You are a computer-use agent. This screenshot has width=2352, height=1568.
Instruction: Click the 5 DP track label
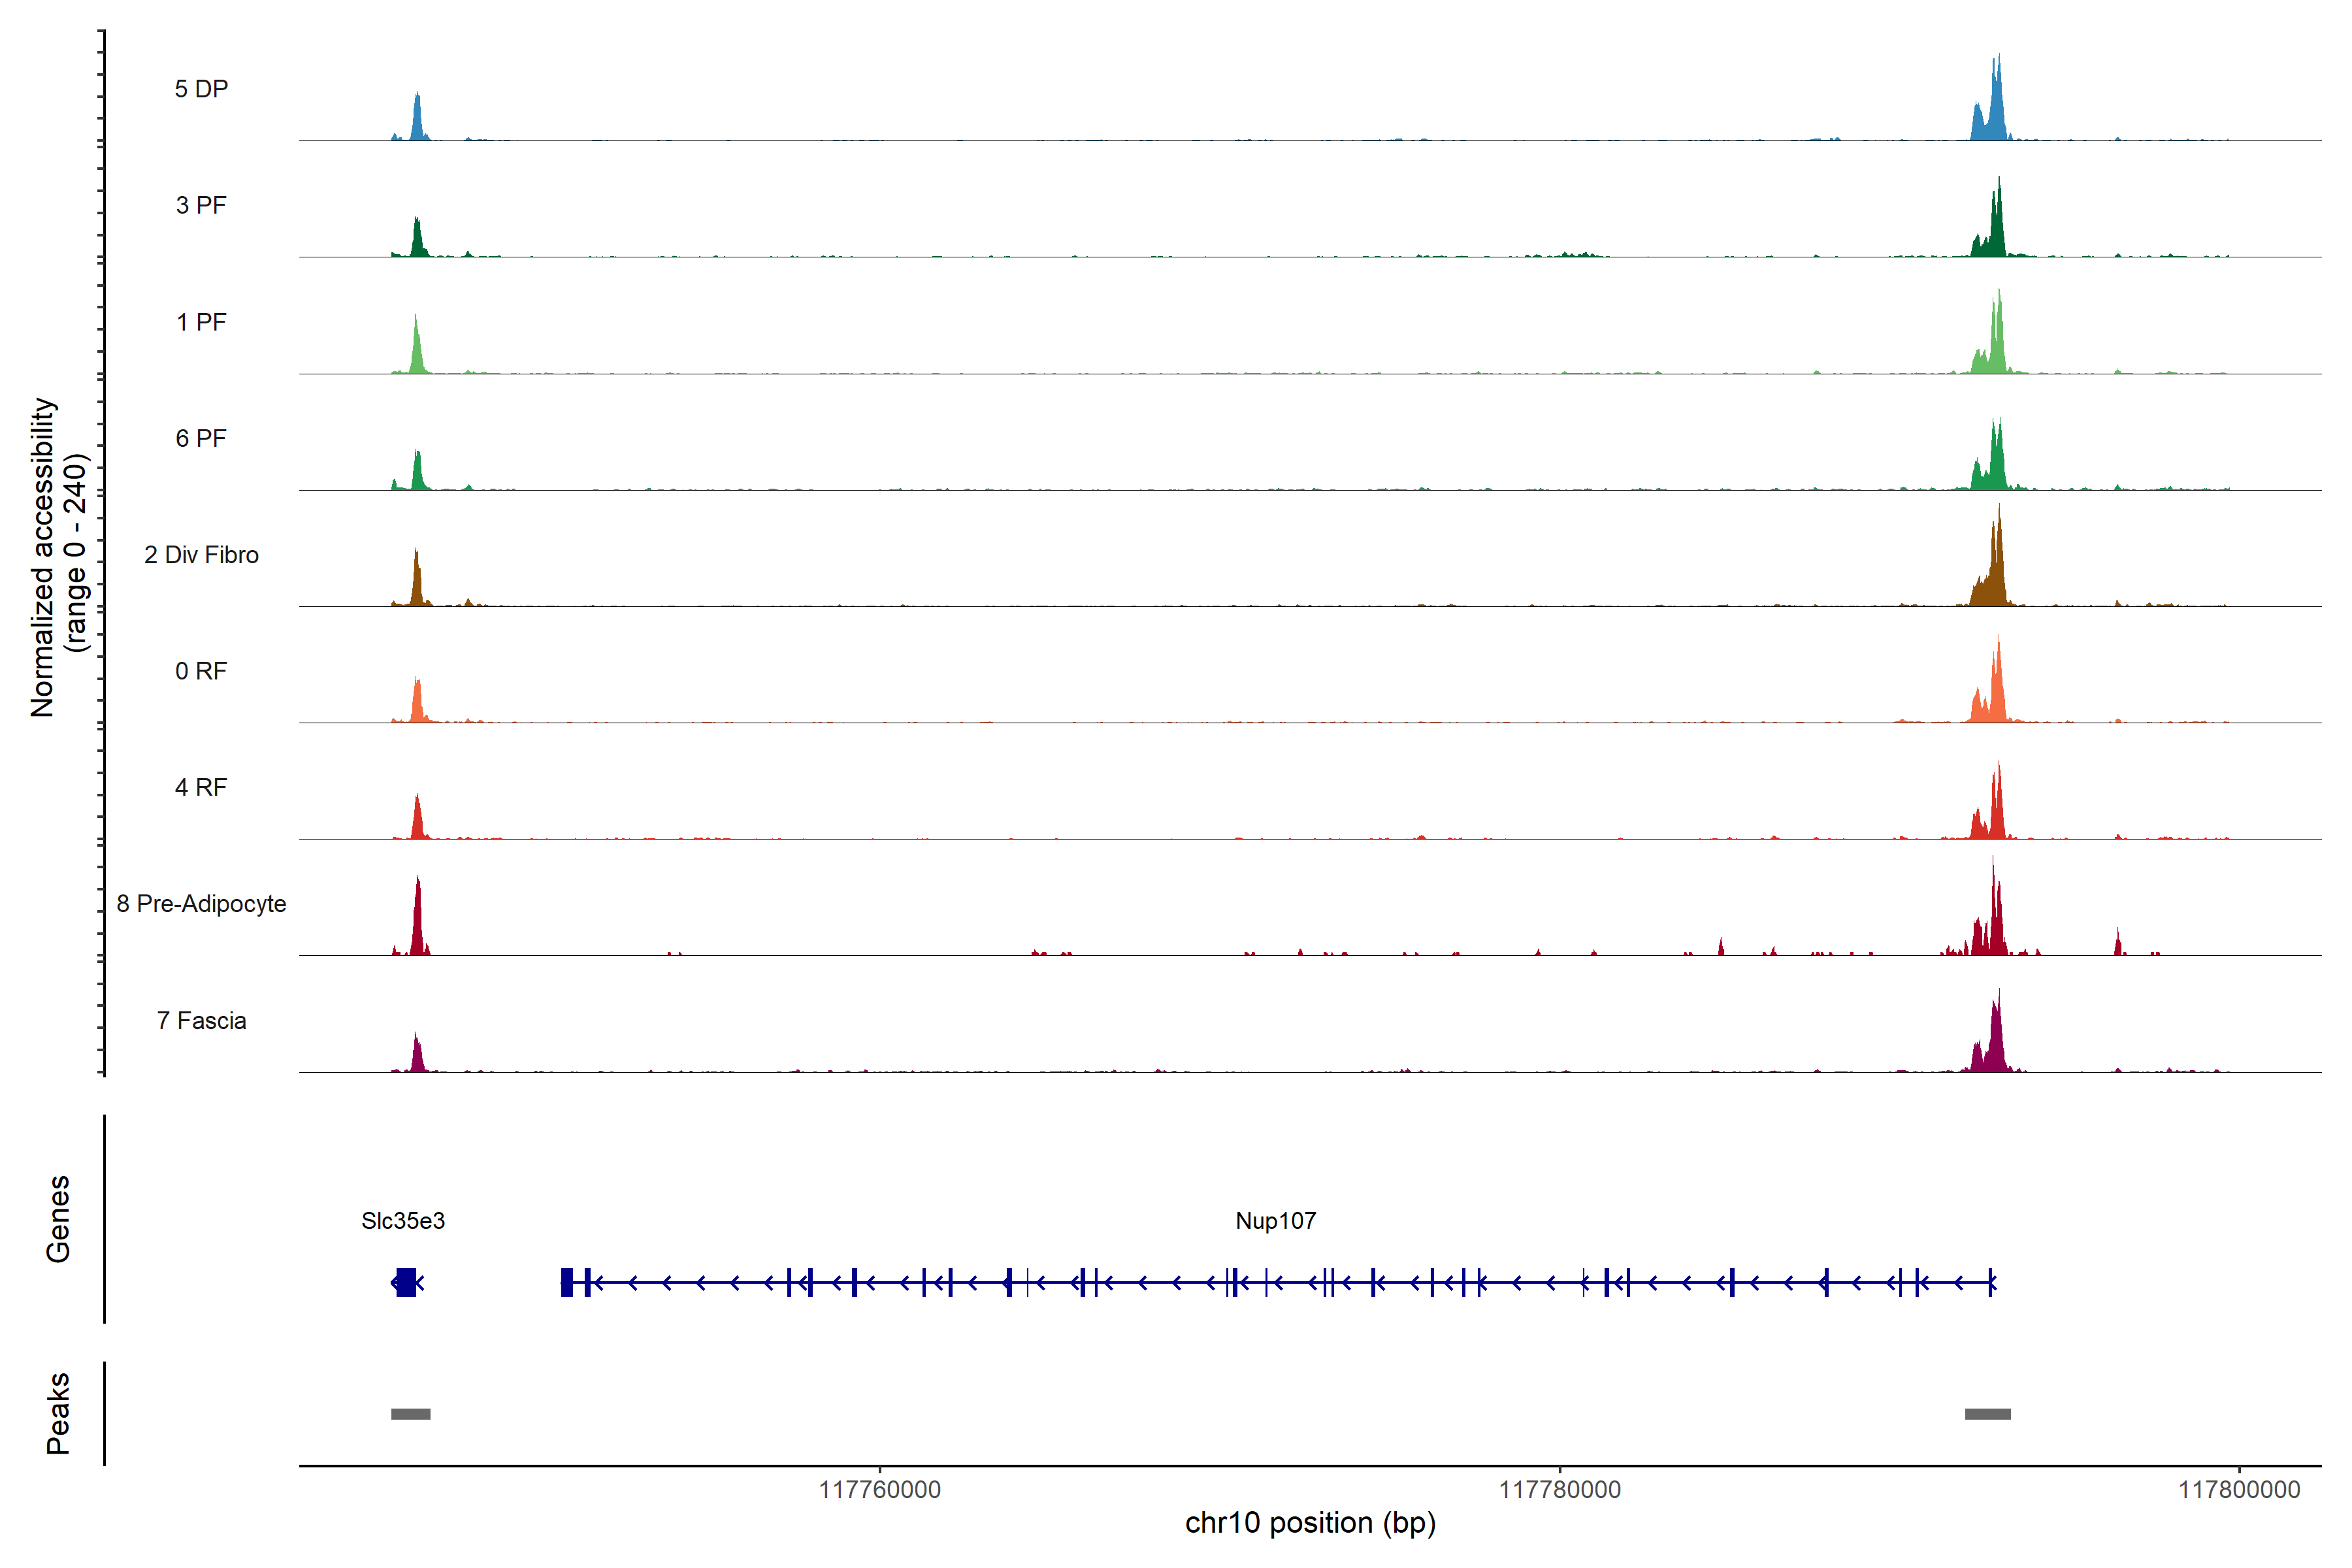pyautogui.click(x=201, y=89)
